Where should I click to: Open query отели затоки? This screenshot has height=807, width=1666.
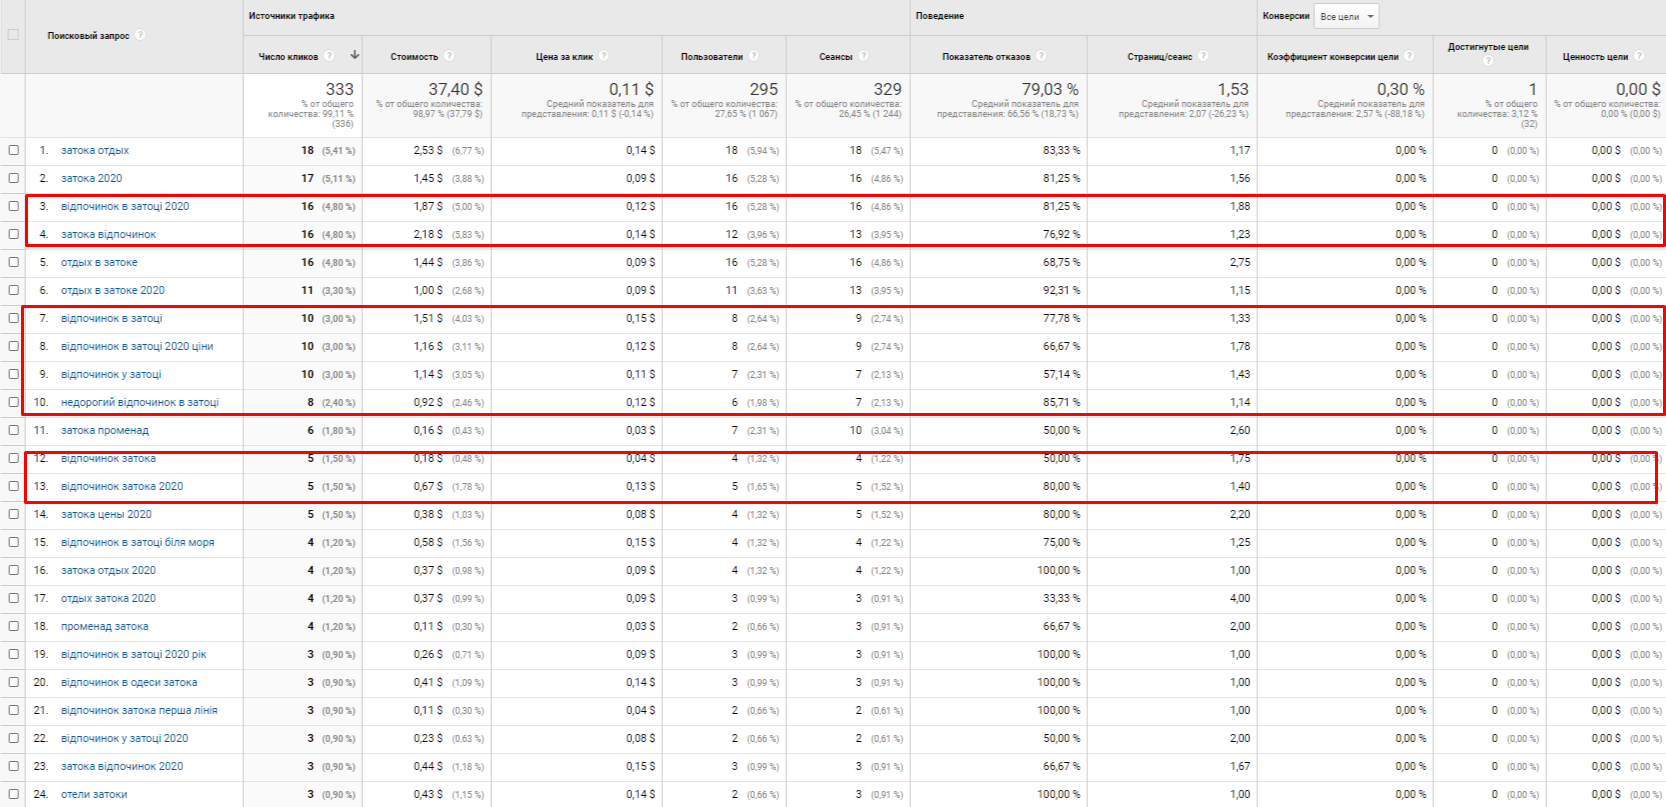(94, 794)
